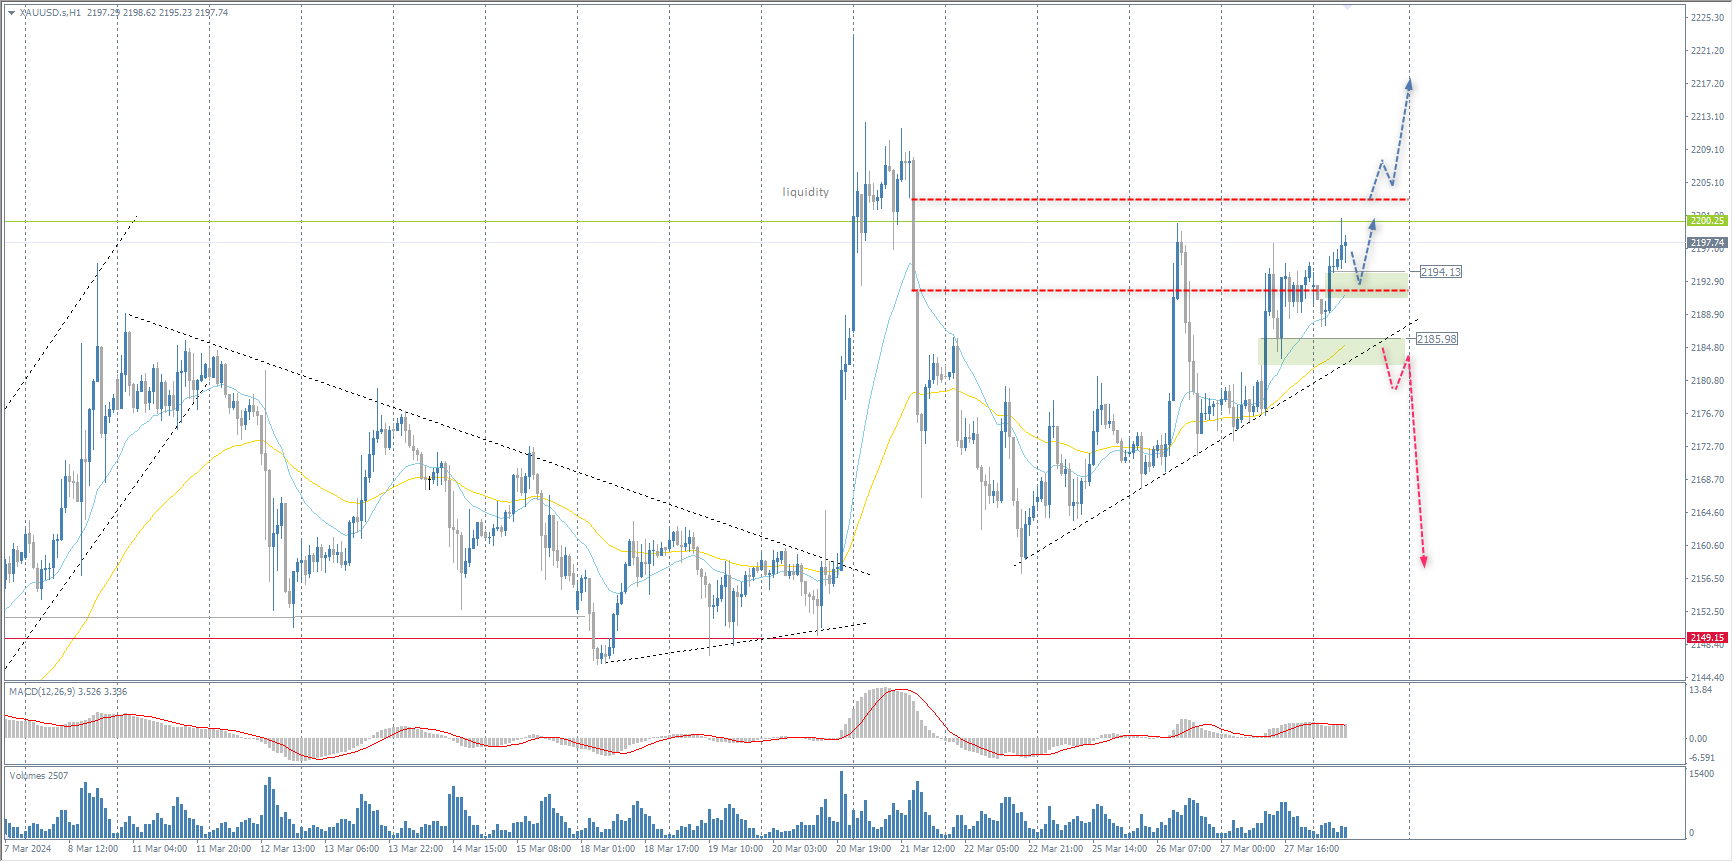
Task: Select the 2185.98 price label box
Action: (1436, 339)
